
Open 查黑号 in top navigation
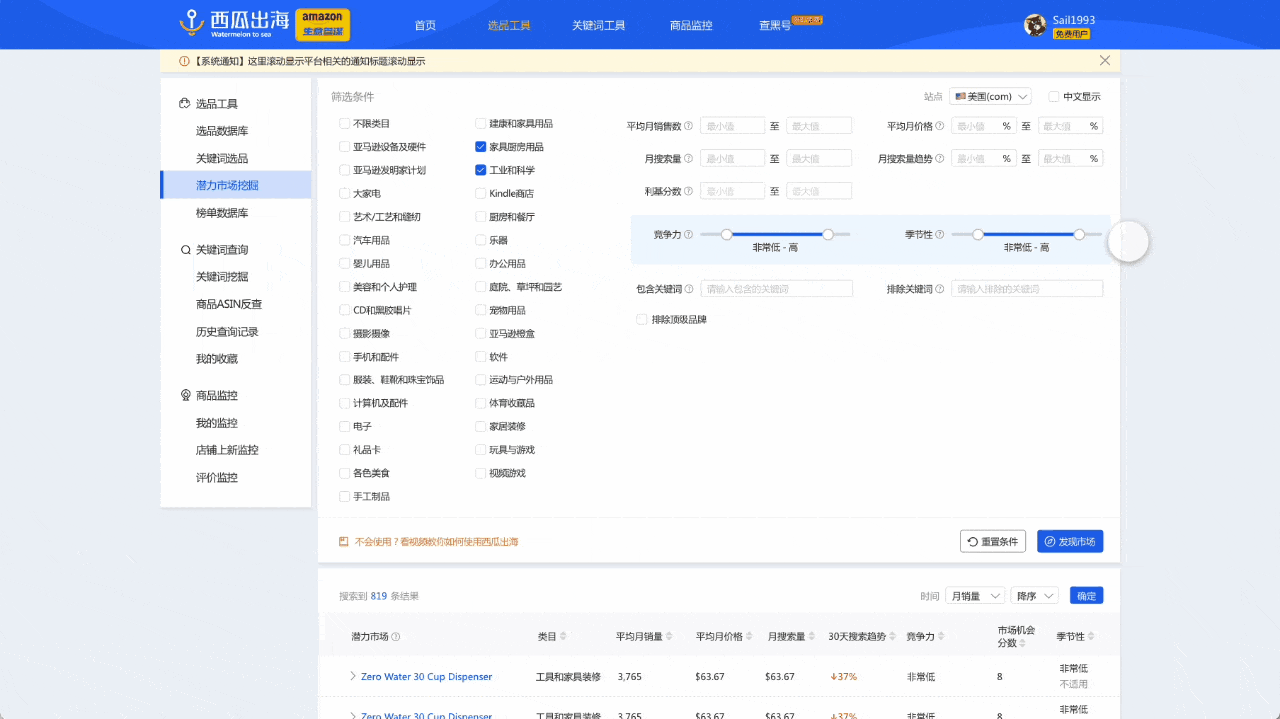[x=775, y=25]
